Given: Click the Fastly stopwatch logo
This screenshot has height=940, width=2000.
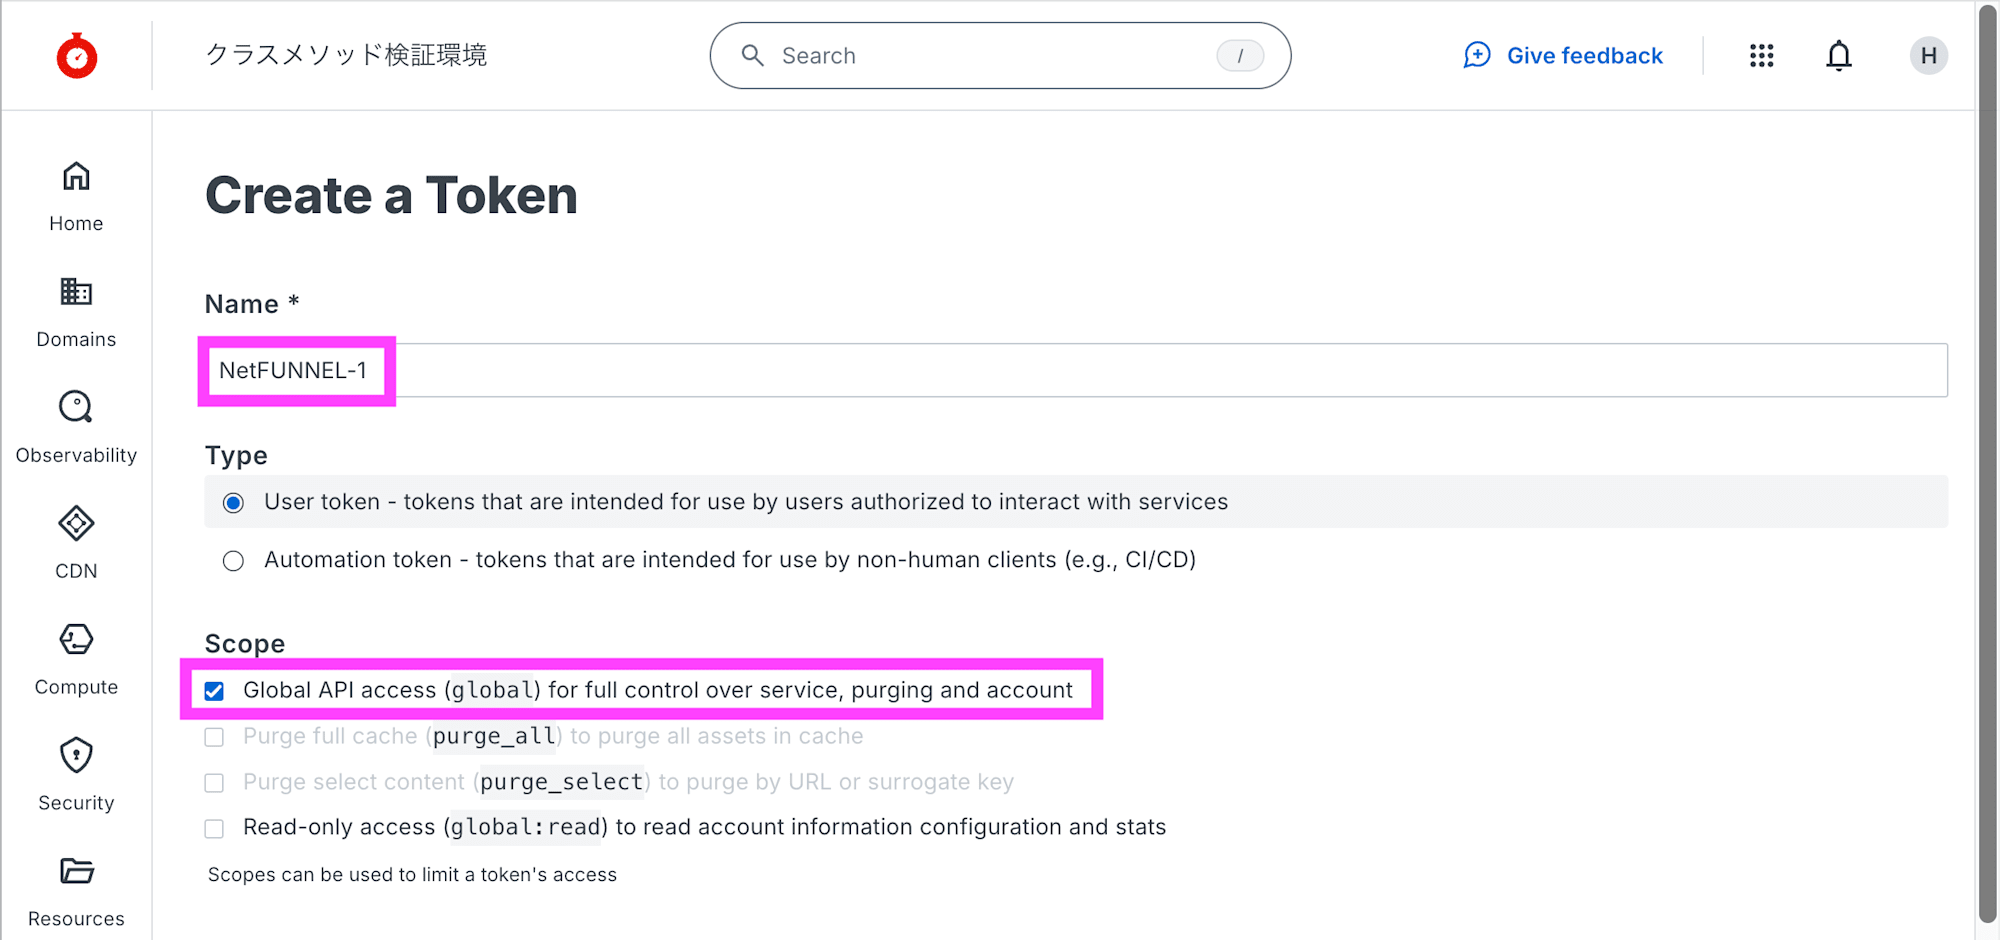Looking at the screenshot, I should [77, 56].
